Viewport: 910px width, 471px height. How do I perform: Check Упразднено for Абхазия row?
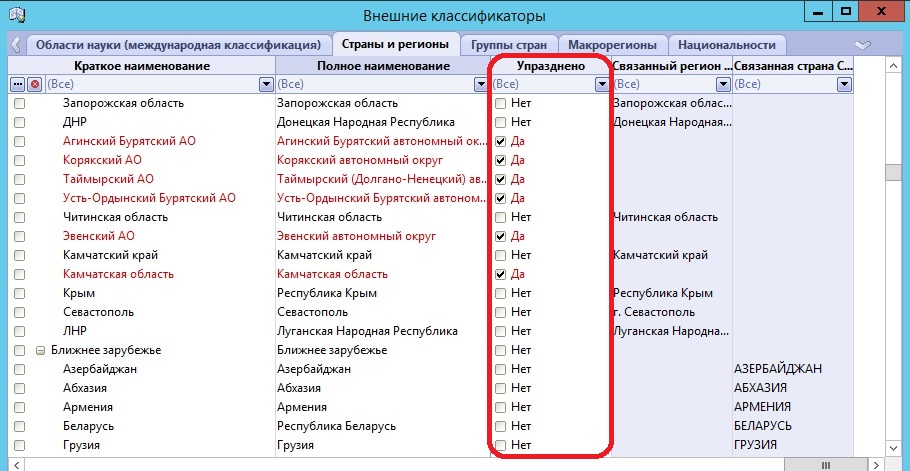(500, 389)
